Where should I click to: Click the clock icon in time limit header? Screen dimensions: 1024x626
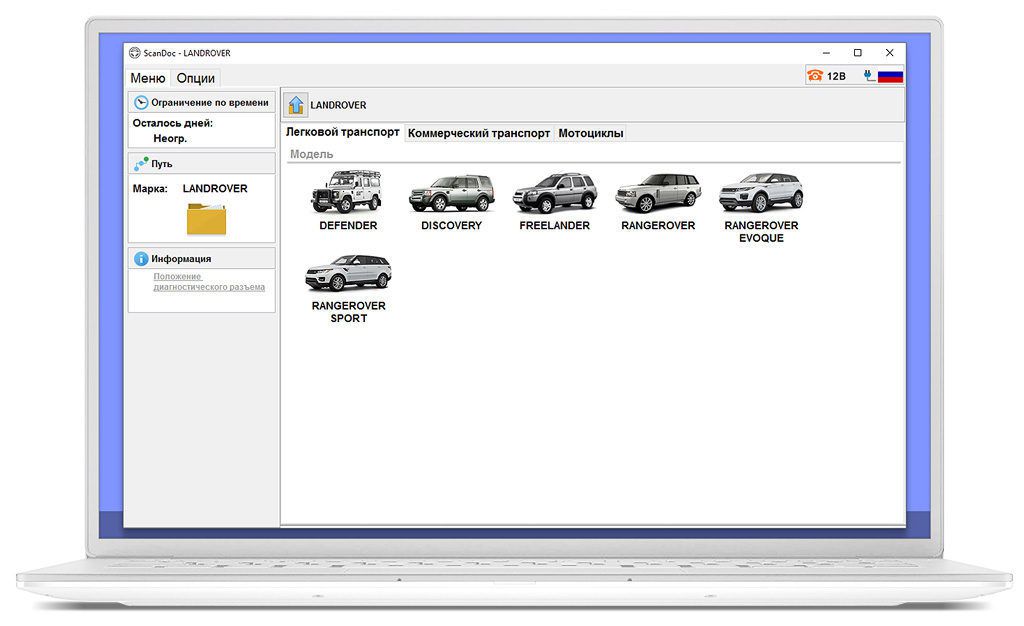[141, 102]
